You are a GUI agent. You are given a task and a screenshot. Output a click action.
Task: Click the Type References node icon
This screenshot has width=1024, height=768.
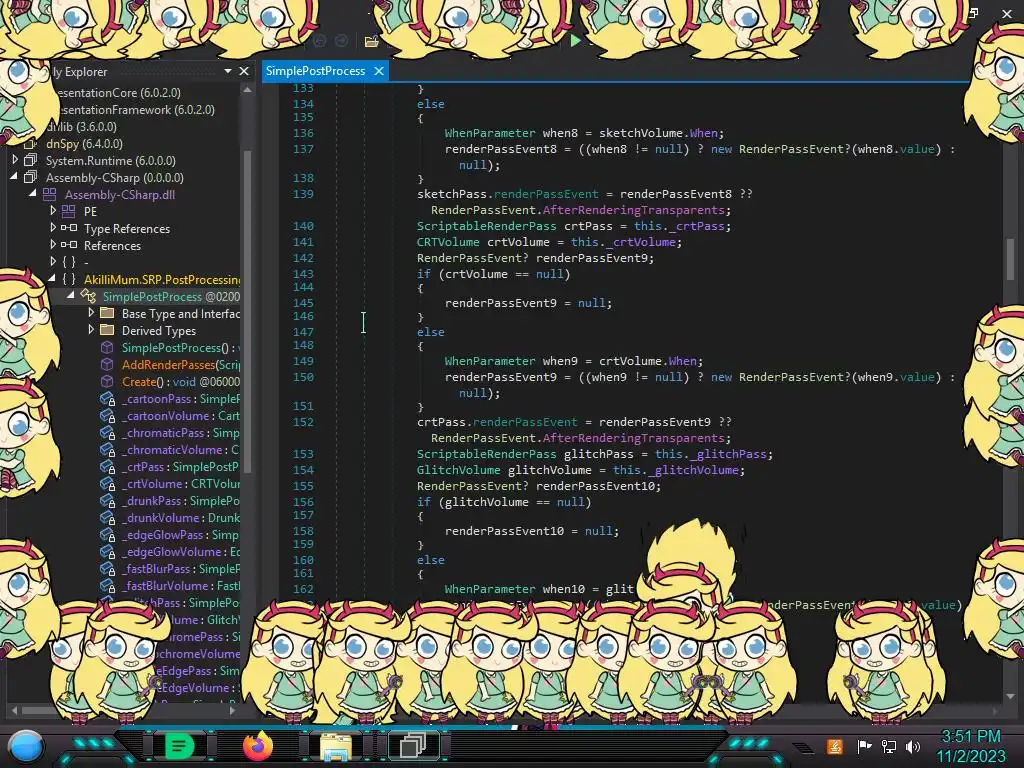pyautogui.click(x=69, y=228)
